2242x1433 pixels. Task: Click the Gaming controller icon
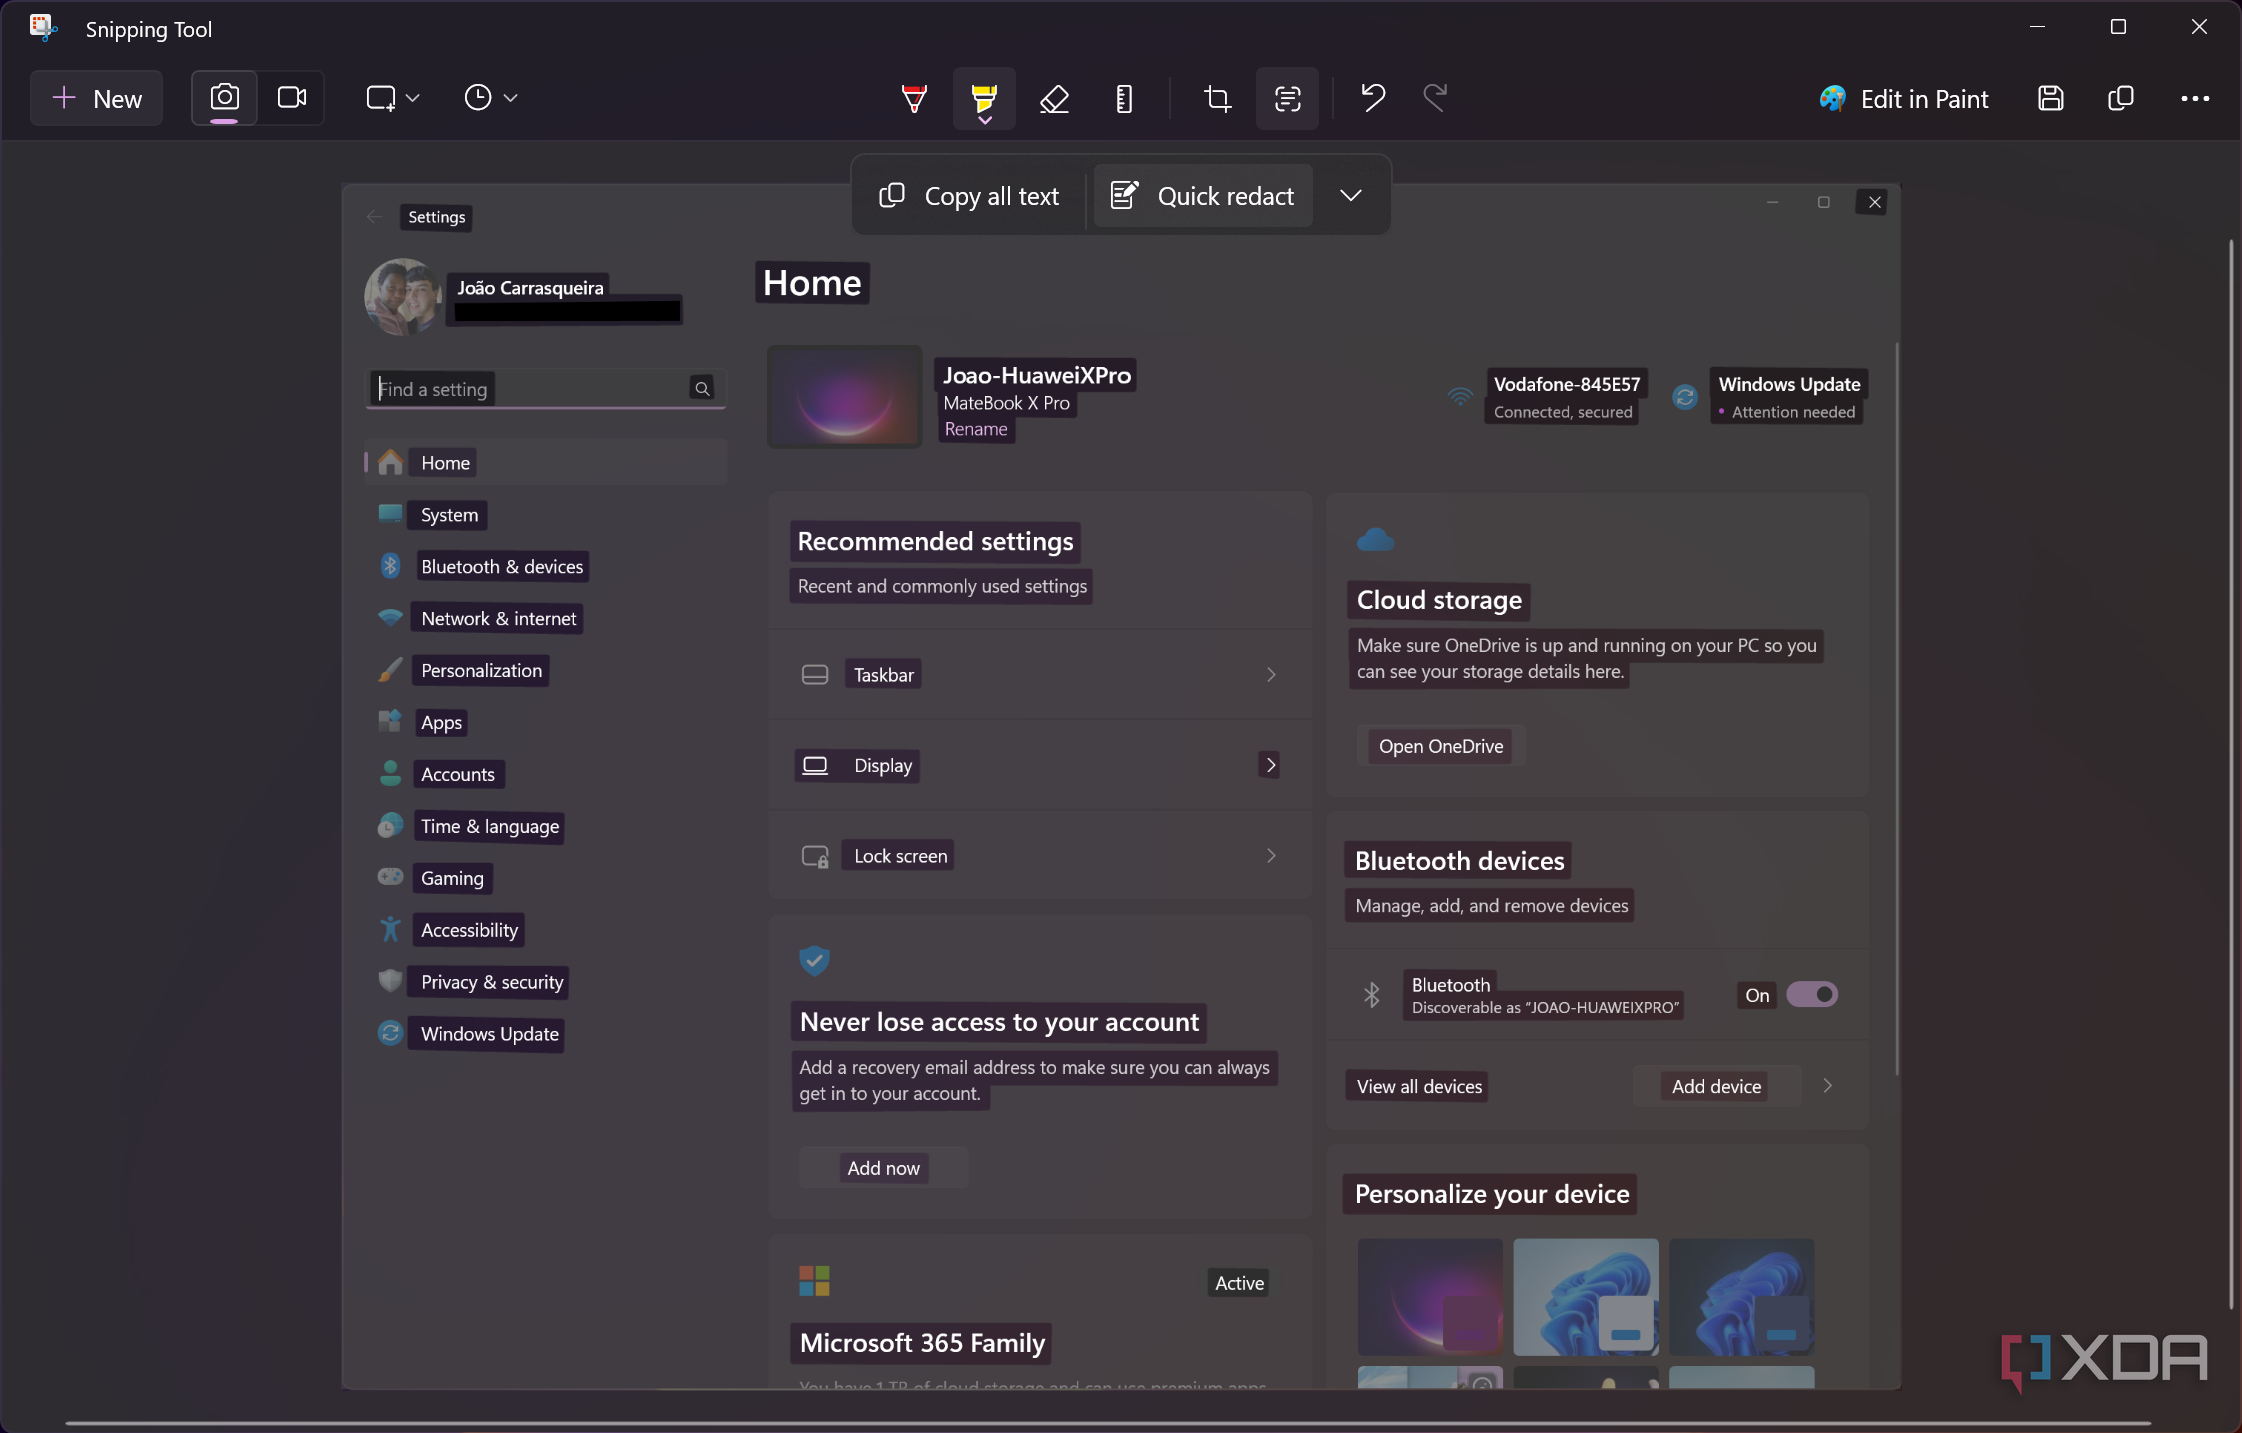click(x=390, y=877)
